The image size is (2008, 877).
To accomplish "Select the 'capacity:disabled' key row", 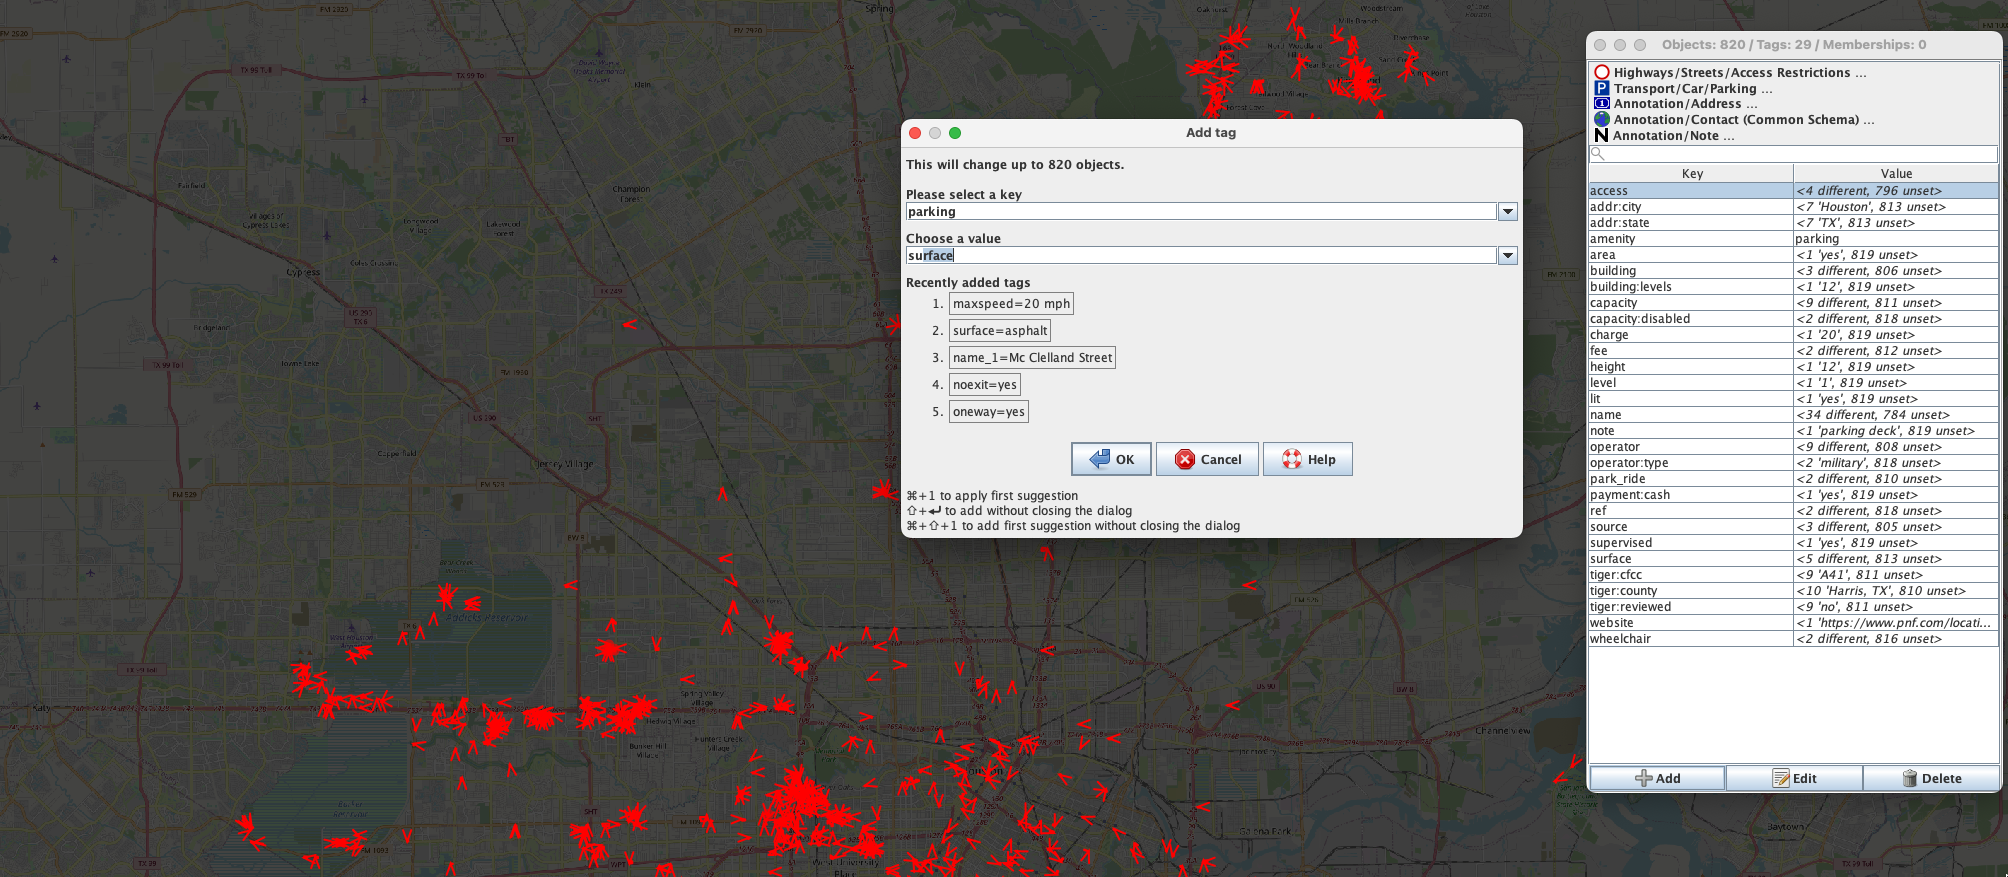I will click(1691, 319).
